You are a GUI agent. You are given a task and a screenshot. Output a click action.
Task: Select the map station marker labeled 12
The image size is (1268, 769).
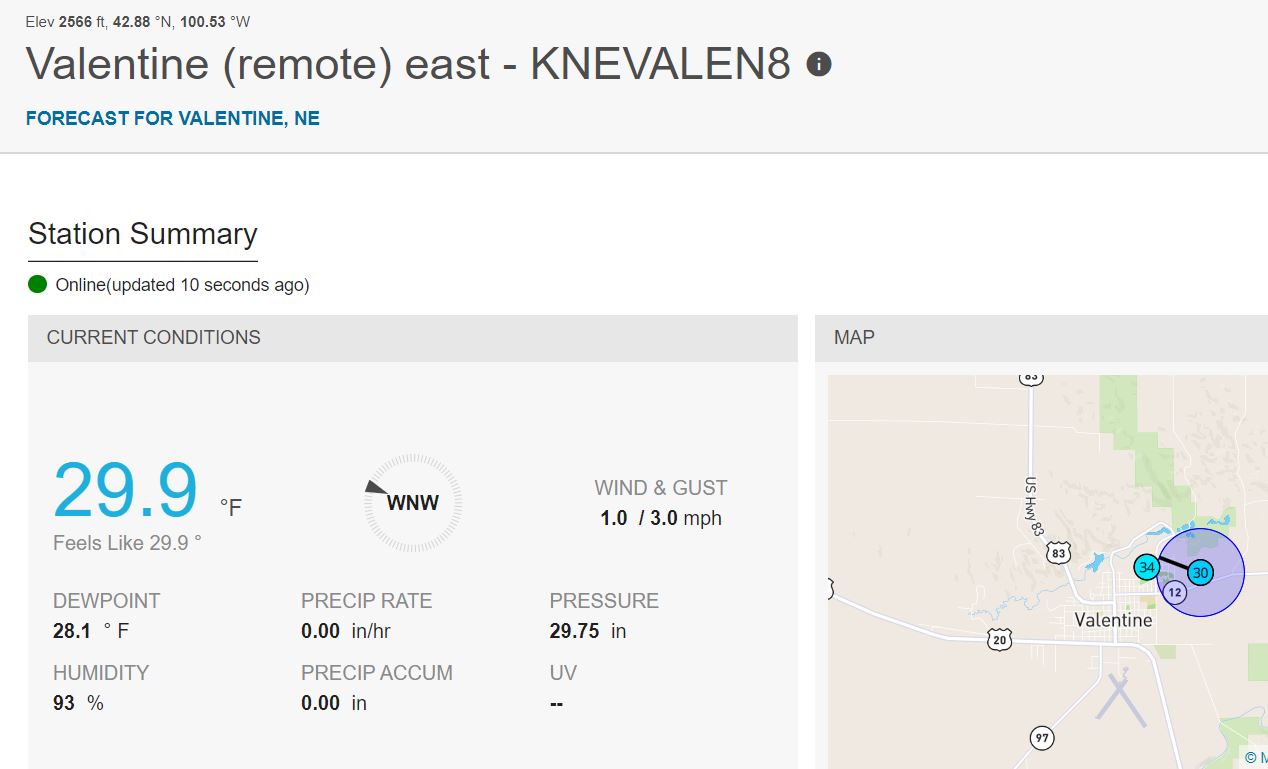click(1174, 593)
